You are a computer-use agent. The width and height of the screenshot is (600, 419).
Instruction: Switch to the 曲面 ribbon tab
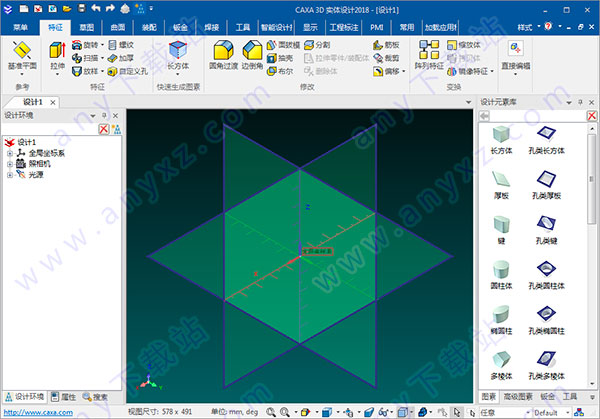(118, 27)
